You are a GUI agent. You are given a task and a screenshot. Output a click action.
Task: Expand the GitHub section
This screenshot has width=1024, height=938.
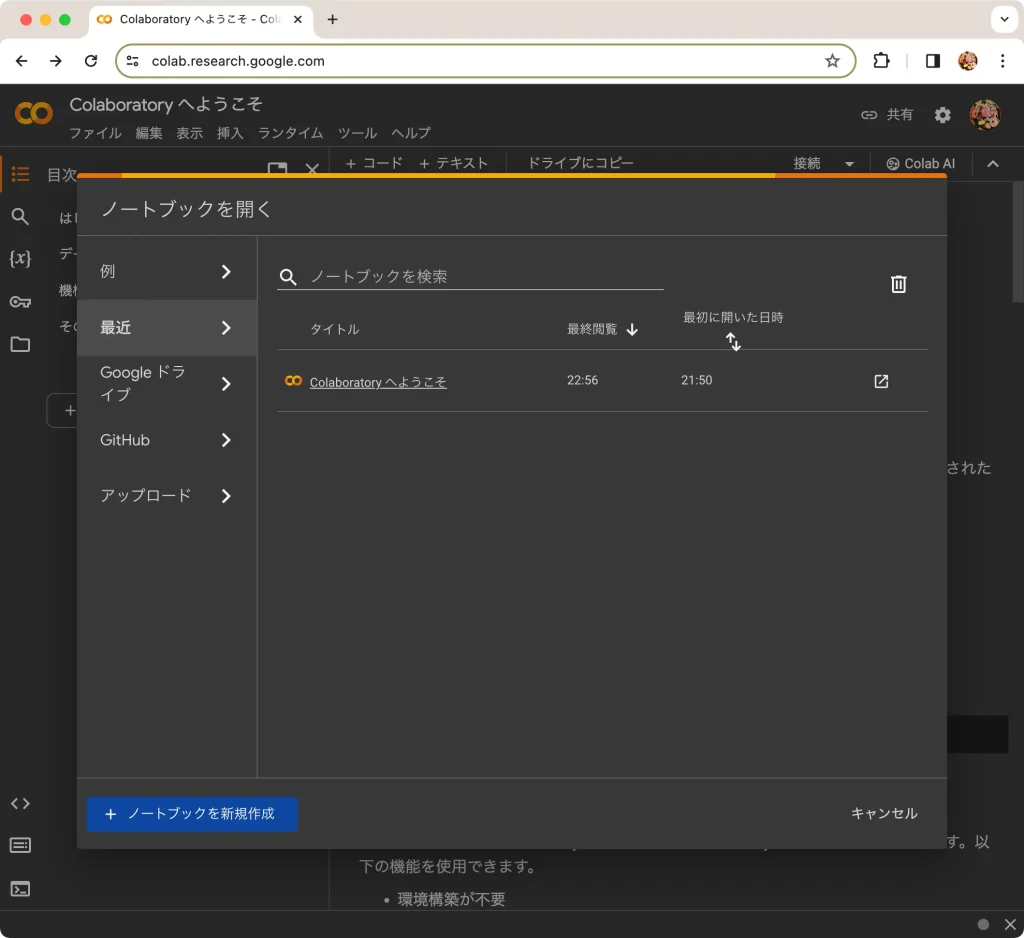tap(167, 440)
